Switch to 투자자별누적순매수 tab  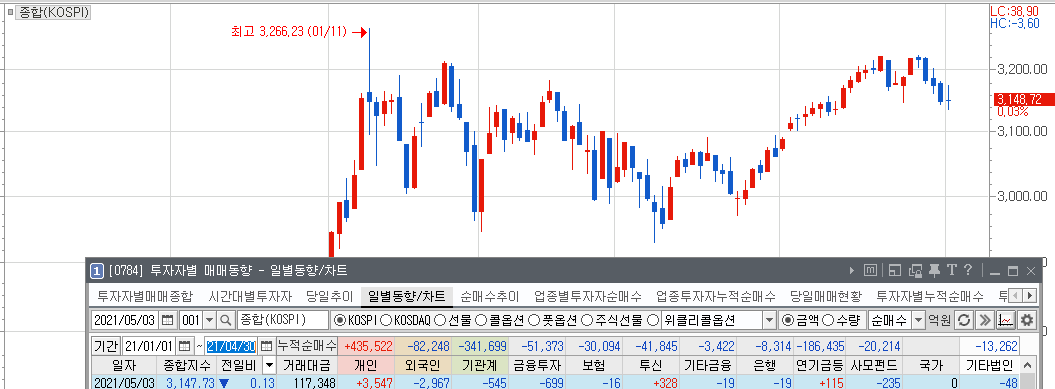[930, 296]
